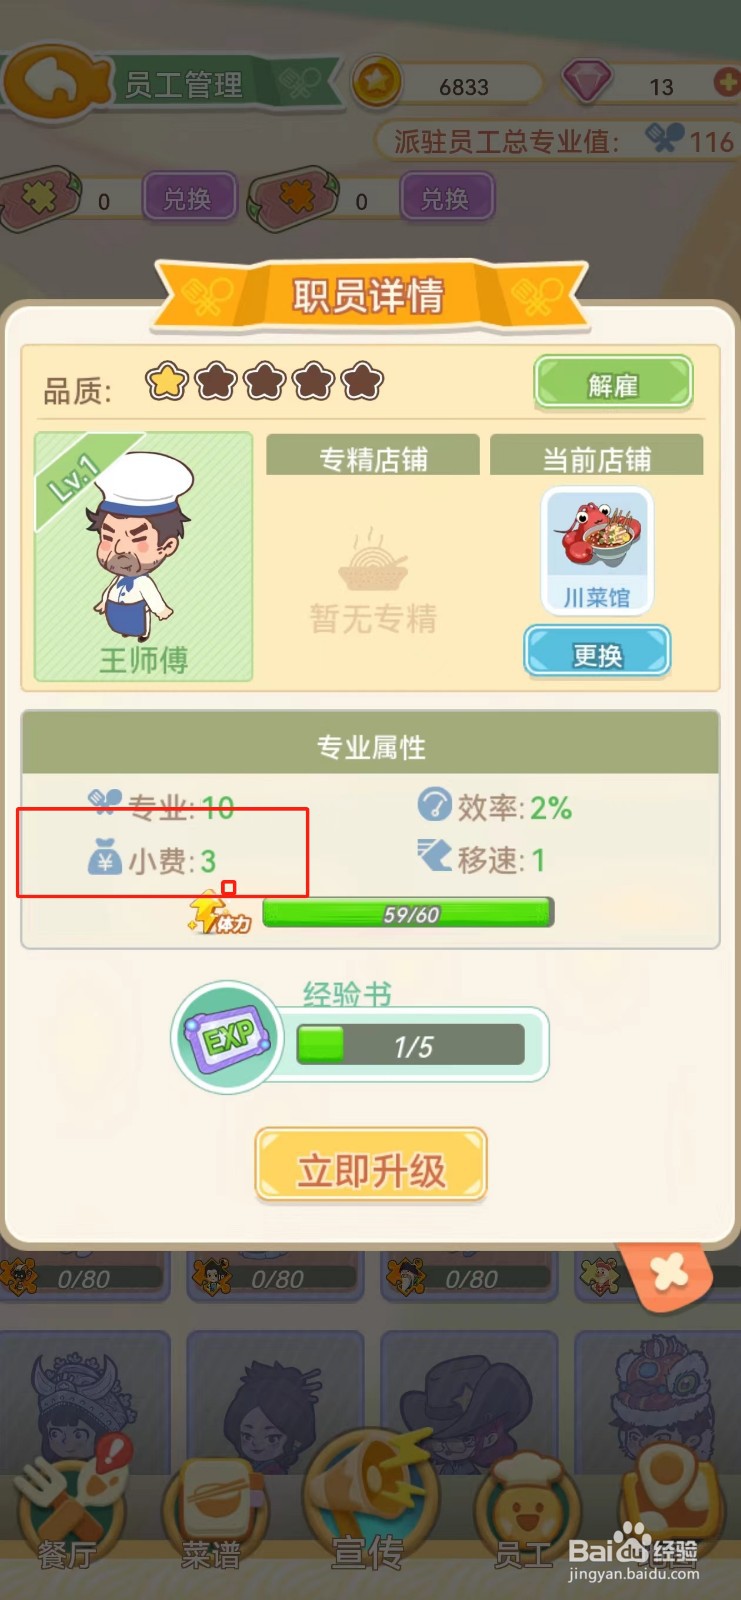Exchange second puzzle piece with 兑换

446,198
